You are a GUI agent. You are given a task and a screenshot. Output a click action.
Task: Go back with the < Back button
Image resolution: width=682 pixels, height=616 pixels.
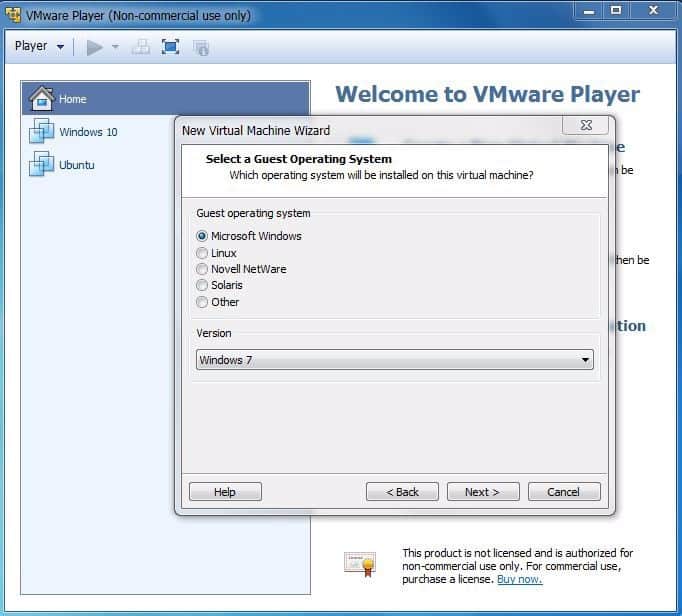tap(402, 492)
